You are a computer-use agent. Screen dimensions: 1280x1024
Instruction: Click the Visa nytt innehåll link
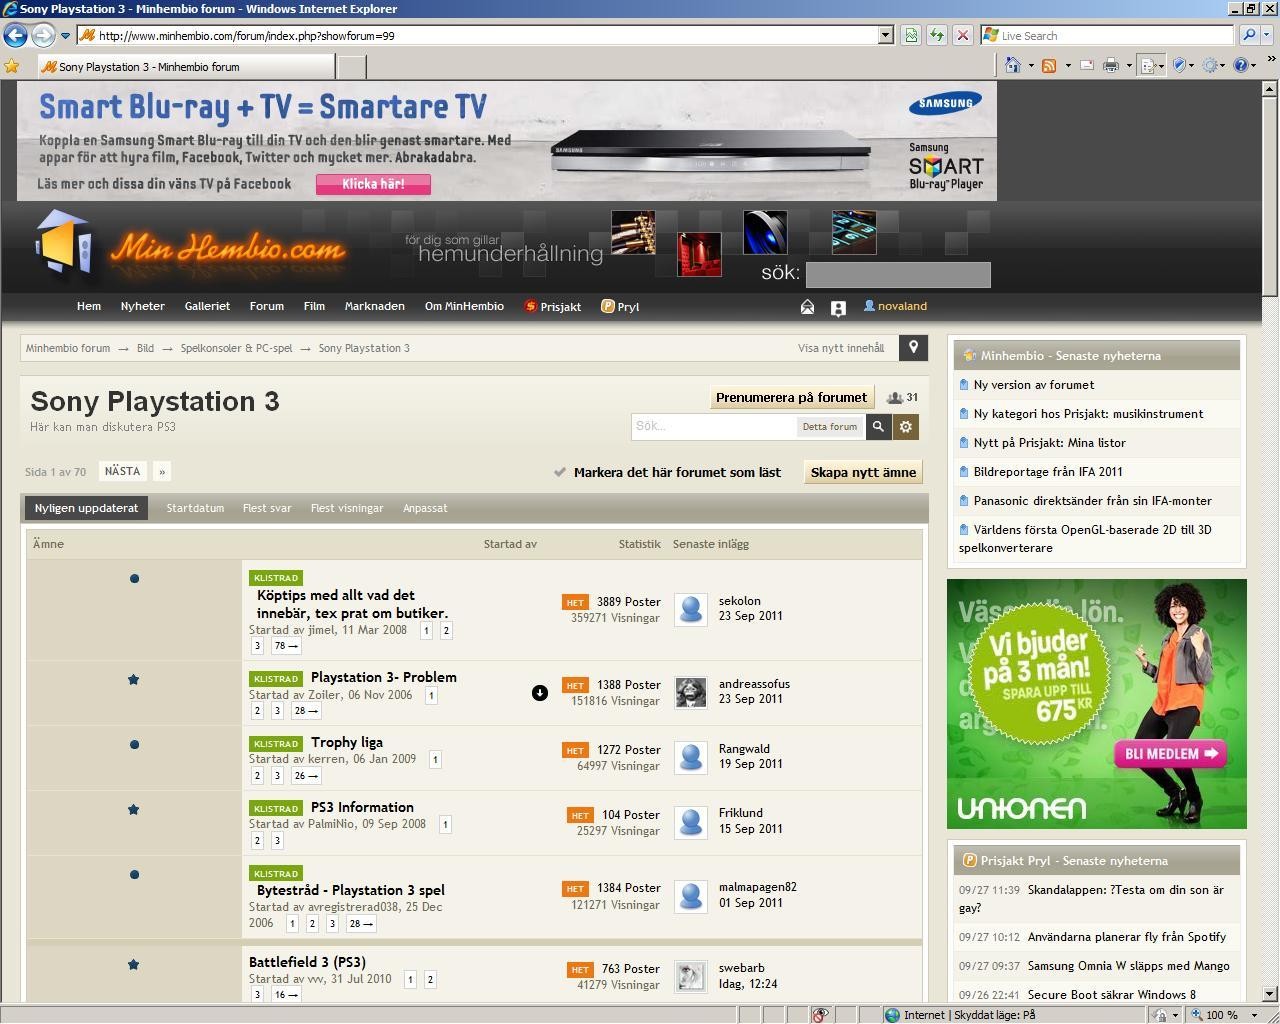coord(841,348)
